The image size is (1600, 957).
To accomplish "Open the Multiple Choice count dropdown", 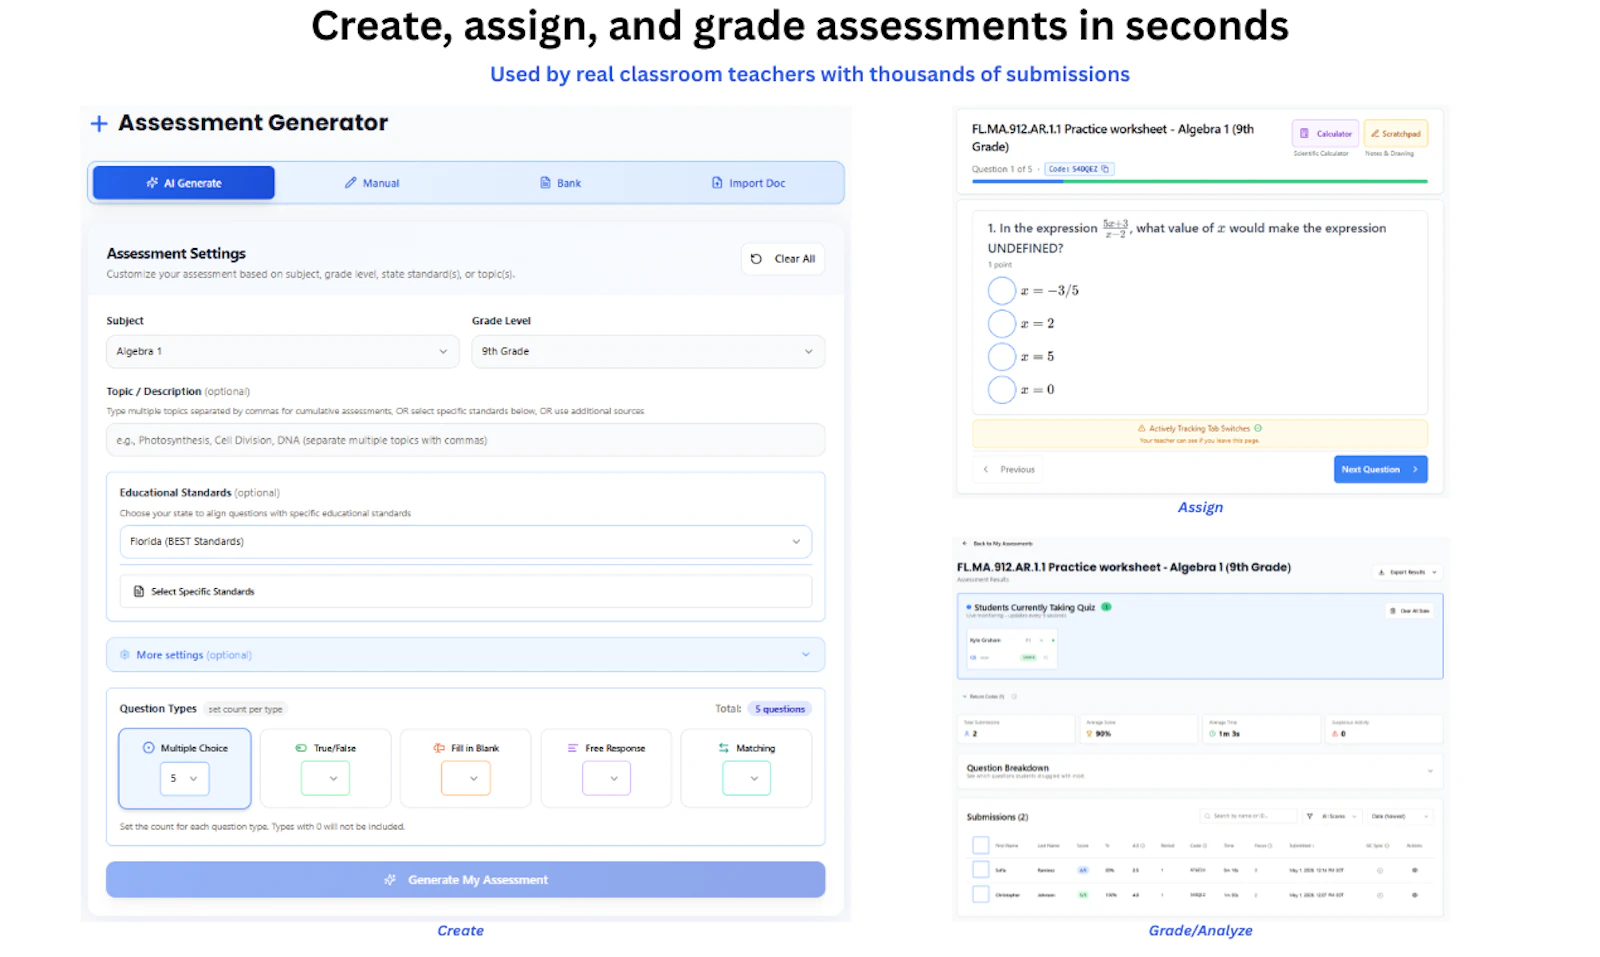I will (x=185, y=779).
